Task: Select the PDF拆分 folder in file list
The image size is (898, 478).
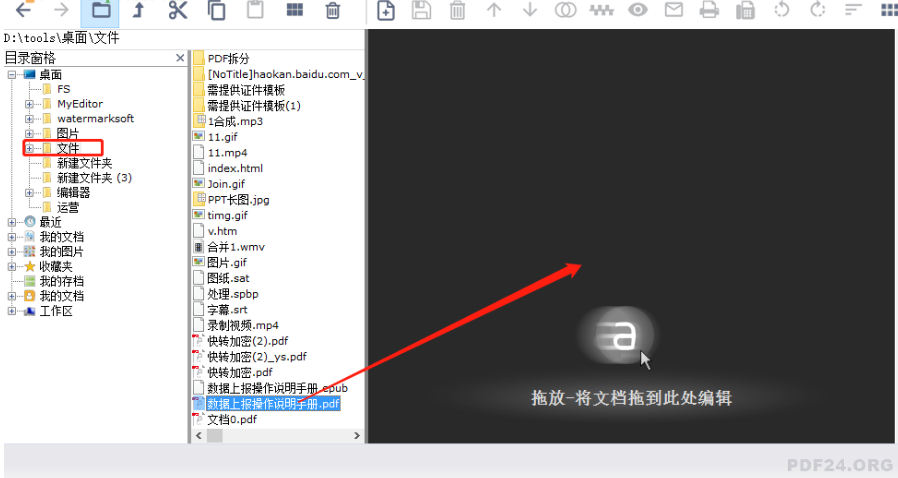Action: coord(229,58)
